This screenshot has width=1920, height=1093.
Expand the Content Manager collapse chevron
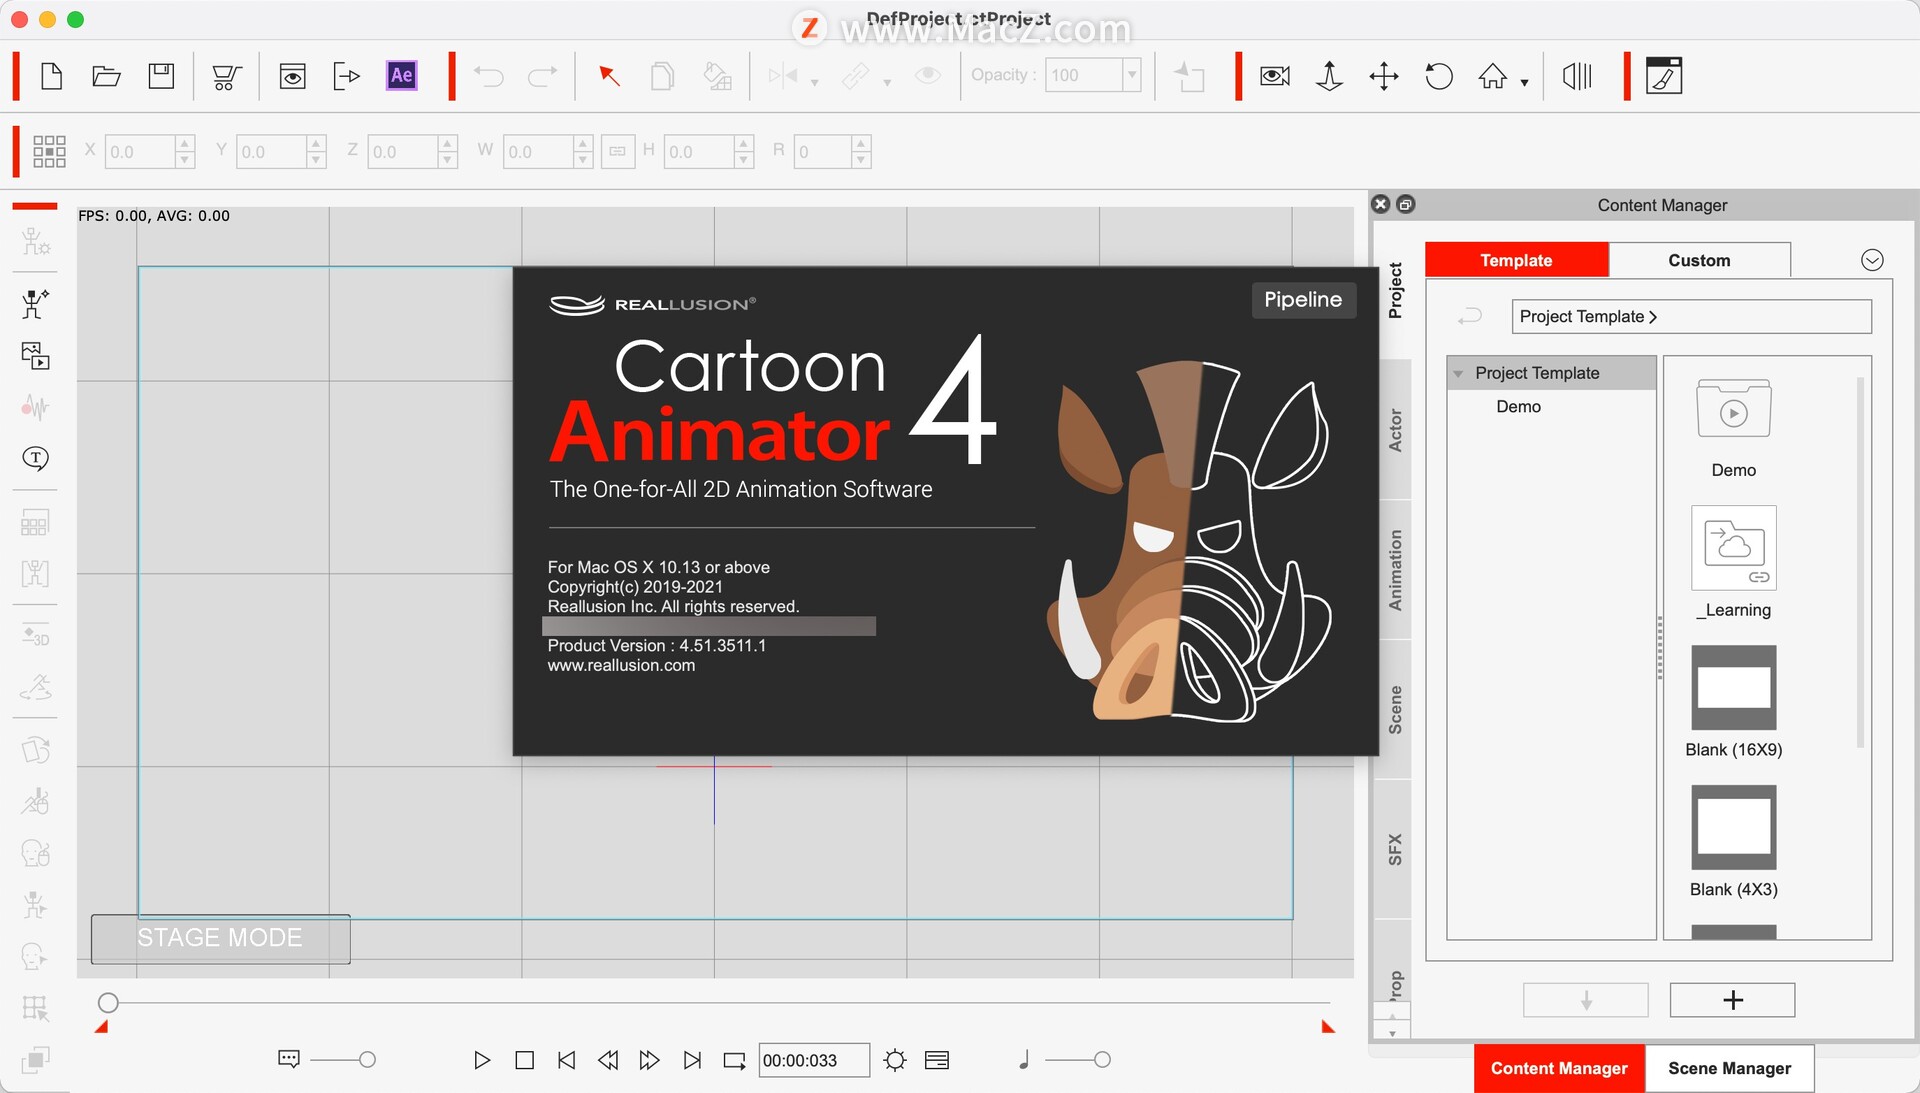tap(1871, 259)
